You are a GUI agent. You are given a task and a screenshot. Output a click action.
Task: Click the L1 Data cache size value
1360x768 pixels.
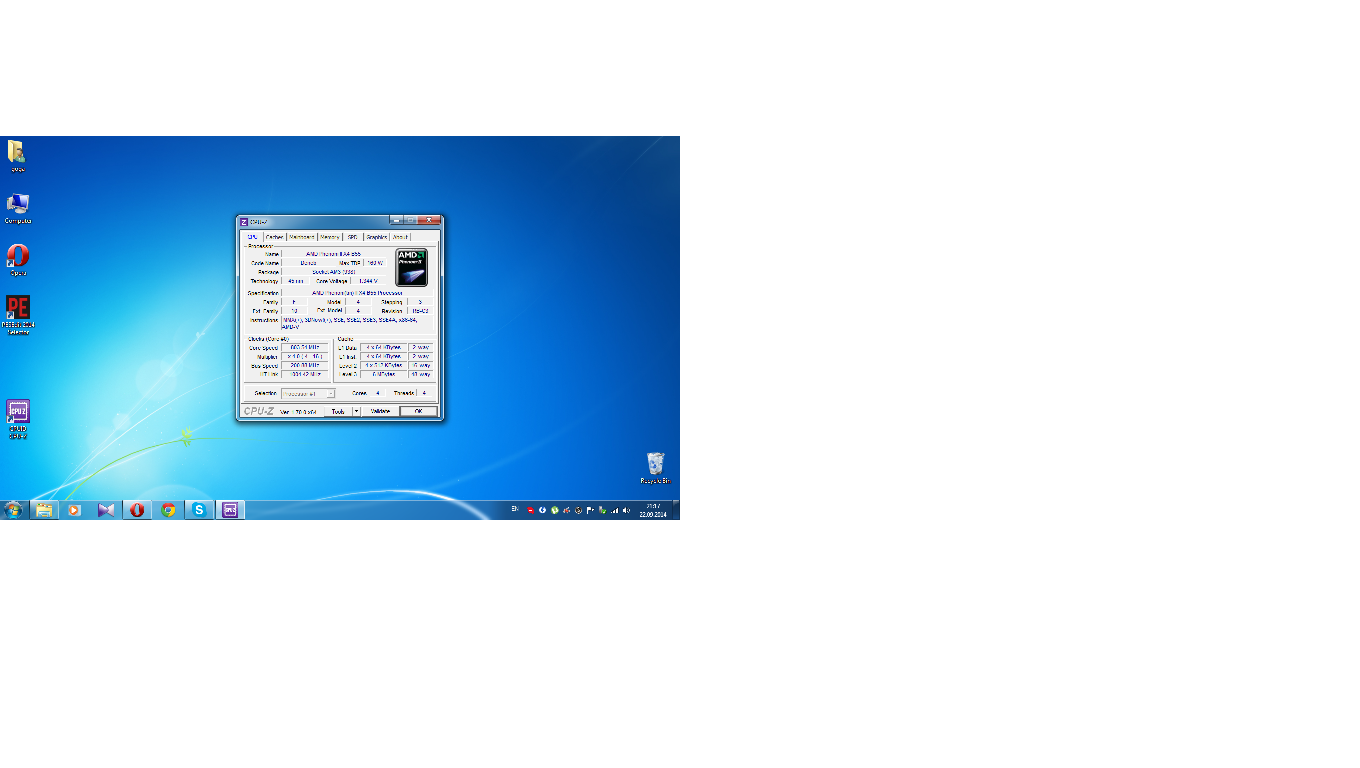pos(383,347)
